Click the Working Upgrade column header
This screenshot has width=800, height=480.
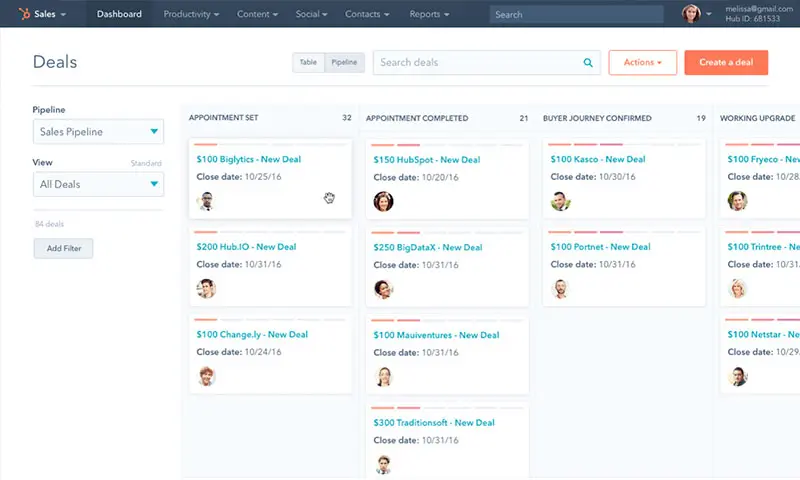pyautogui.click(x=758, y=118)
